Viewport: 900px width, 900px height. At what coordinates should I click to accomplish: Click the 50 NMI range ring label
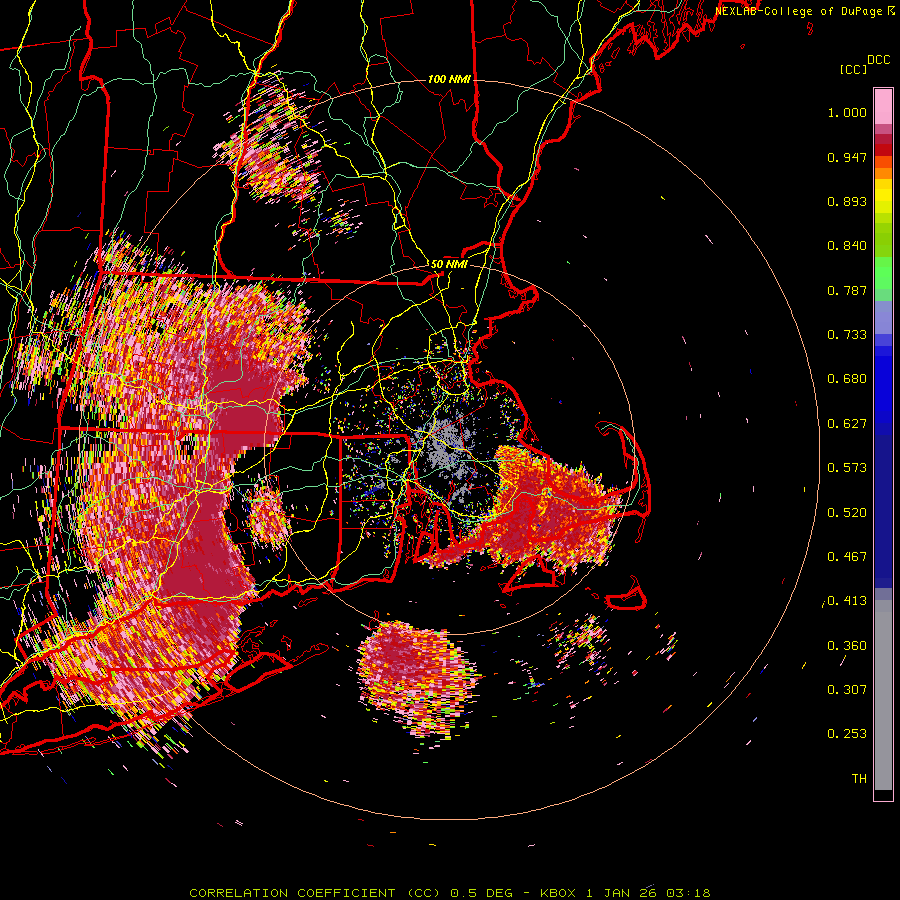click(x=449, y=264)
